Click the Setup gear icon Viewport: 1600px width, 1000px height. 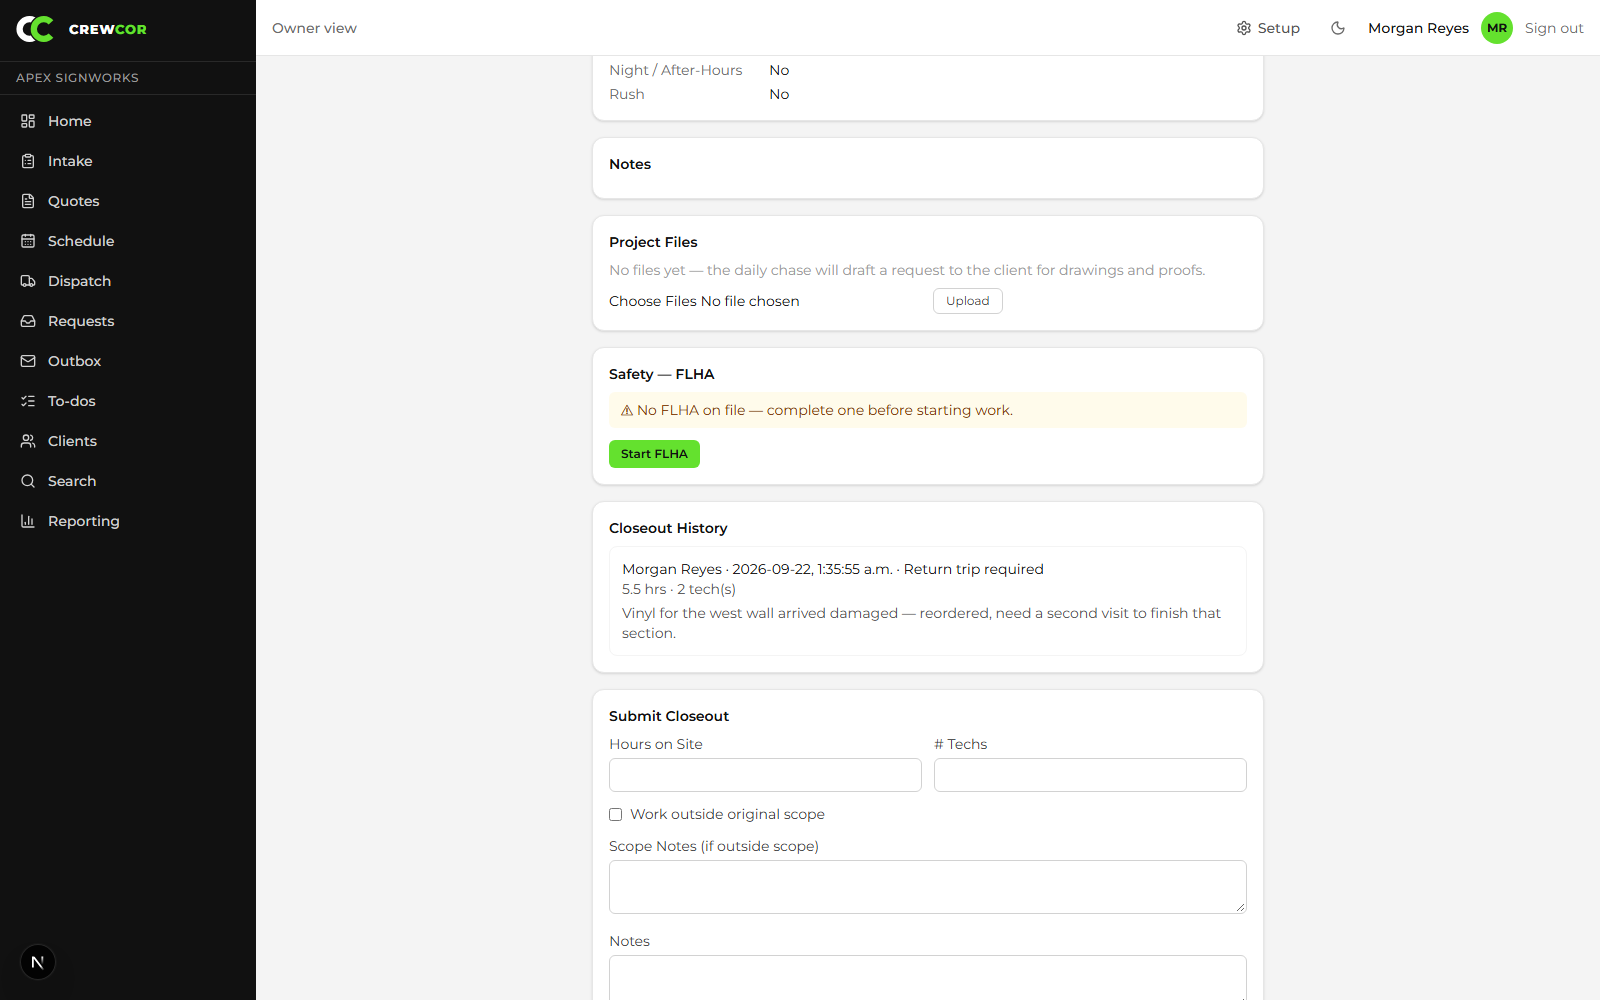click(1244, 28)
